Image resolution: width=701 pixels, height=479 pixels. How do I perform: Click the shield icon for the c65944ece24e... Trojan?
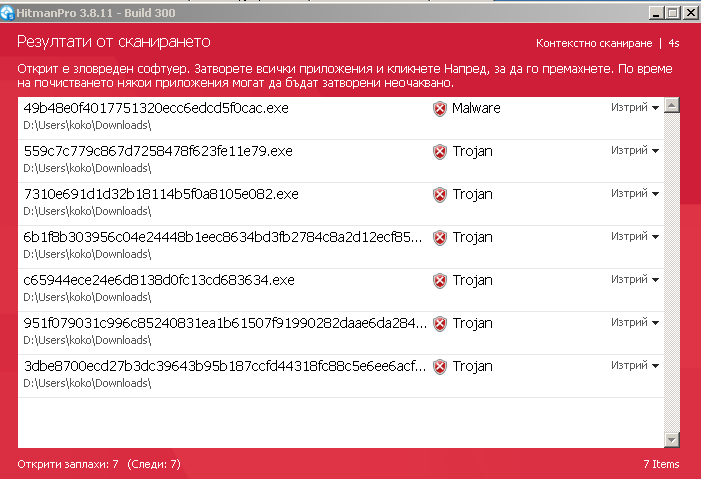(x=440, y=280)
